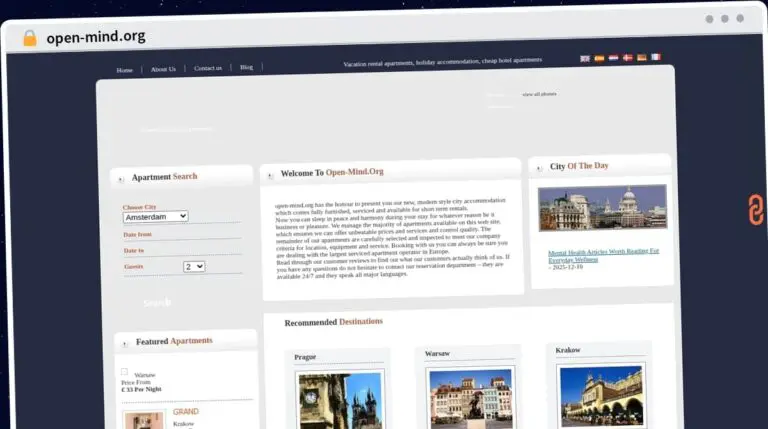This screenshot has height=429, width=768.
Task: Click the Warsaw title in Recommended Destinations
Action: pyautogui.click(x=437, y=354)
